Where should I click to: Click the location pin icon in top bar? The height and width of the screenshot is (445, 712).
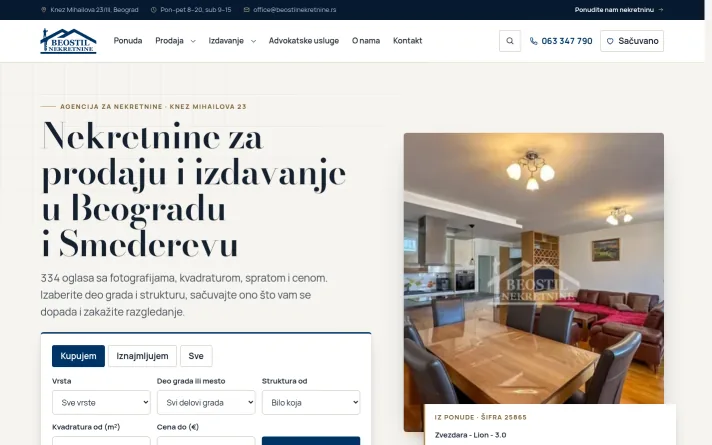point(44,10)
